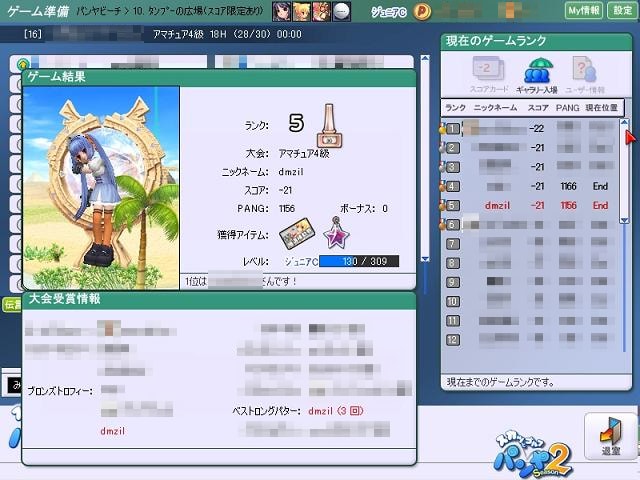640x480 pixels.
Task: Click the third character avatar in top bar
Action: 321,11
